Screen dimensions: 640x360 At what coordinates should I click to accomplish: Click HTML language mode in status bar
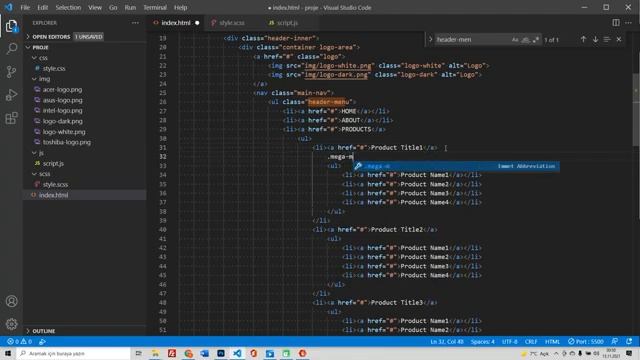click(x=552, y=342)
